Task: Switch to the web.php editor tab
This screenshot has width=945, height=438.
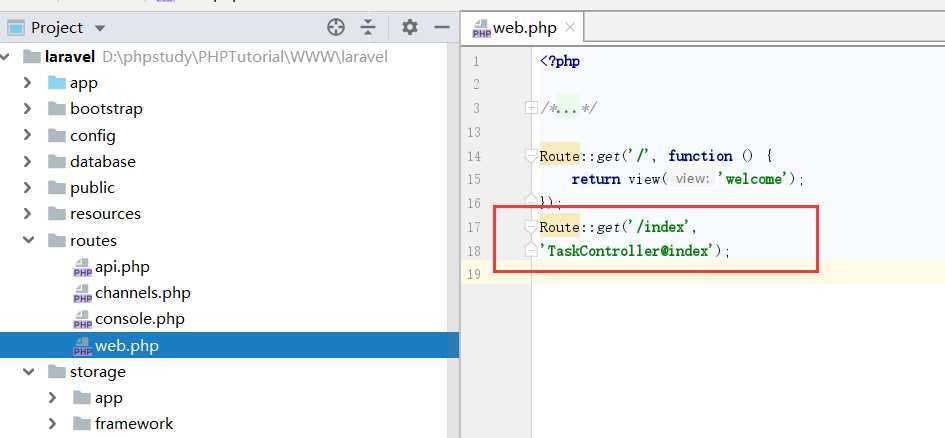Action: click(x=522, y=28)
